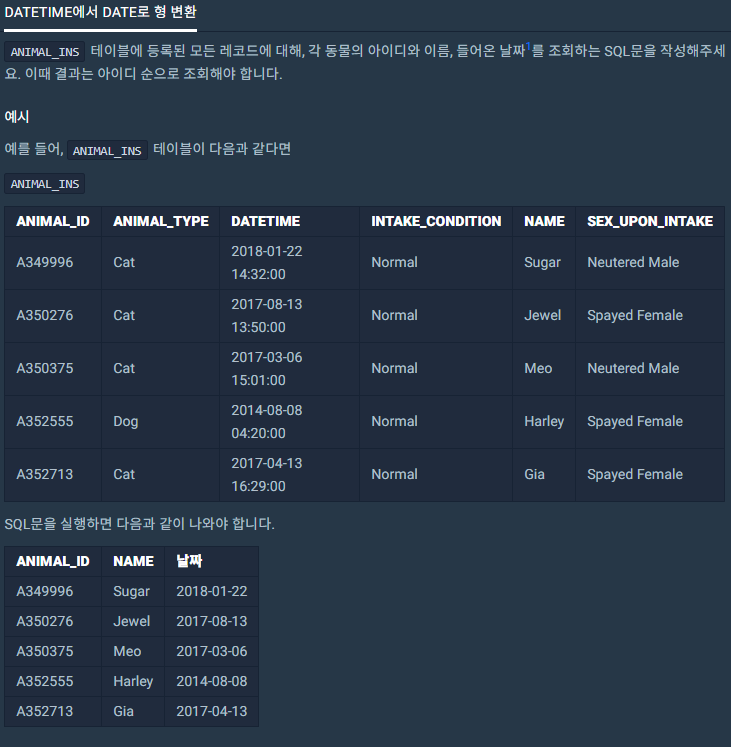Click NAME header in the result table
This screenshot has height=747, width=731.
133,562
